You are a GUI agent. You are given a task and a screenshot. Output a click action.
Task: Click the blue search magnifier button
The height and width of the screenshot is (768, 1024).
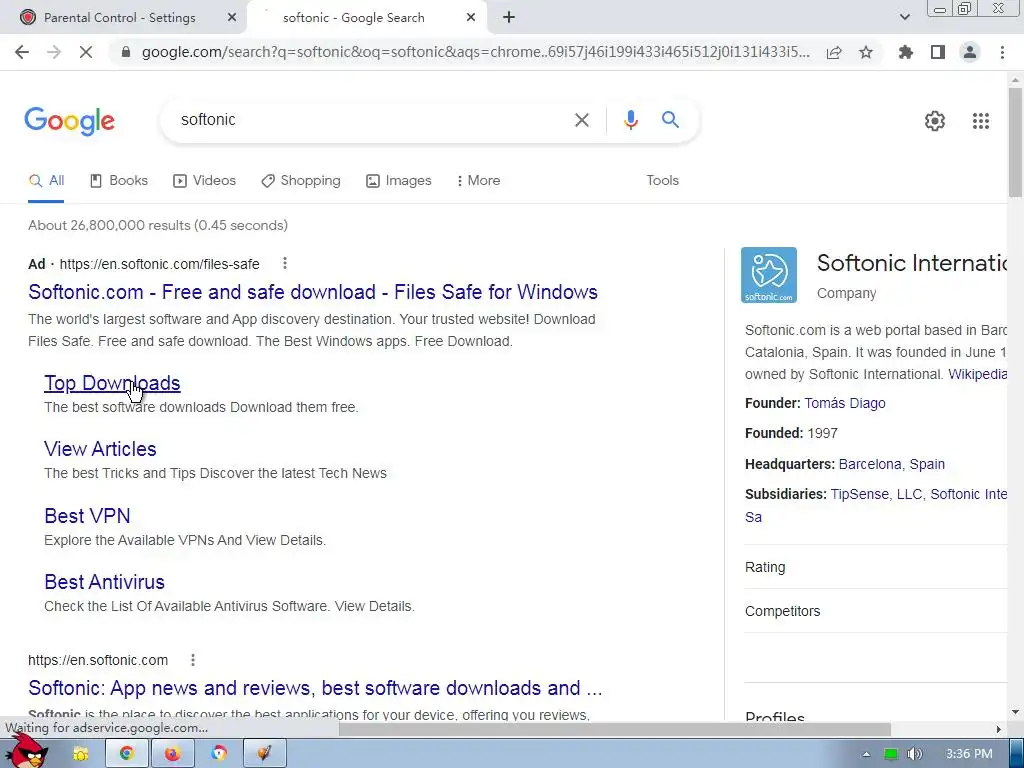(670, 120)
